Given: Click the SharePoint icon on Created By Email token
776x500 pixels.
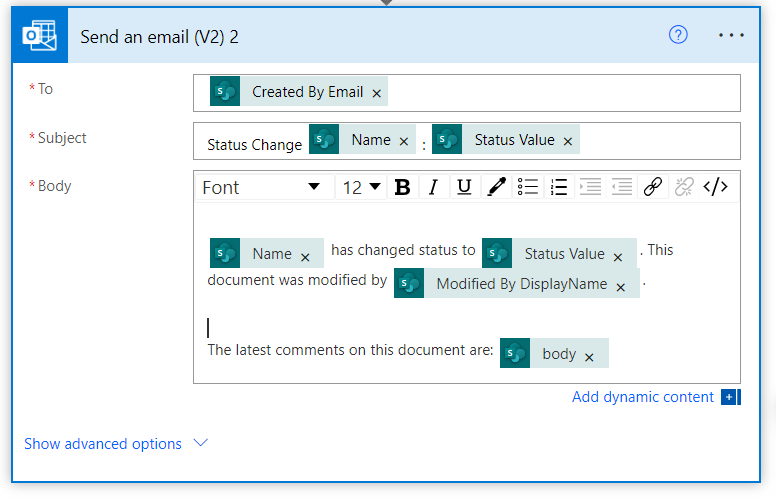Looking at the screenshot, I should coord(225,91).
